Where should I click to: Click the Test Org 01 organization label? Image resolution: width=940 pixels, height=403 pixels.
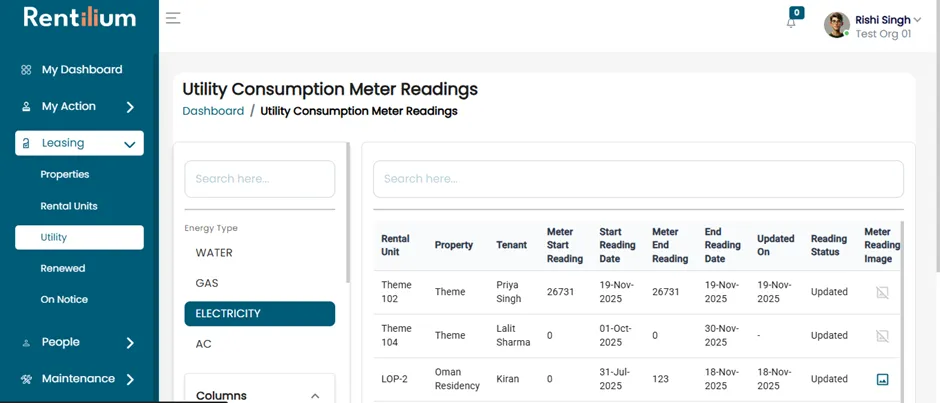point(883,34)
